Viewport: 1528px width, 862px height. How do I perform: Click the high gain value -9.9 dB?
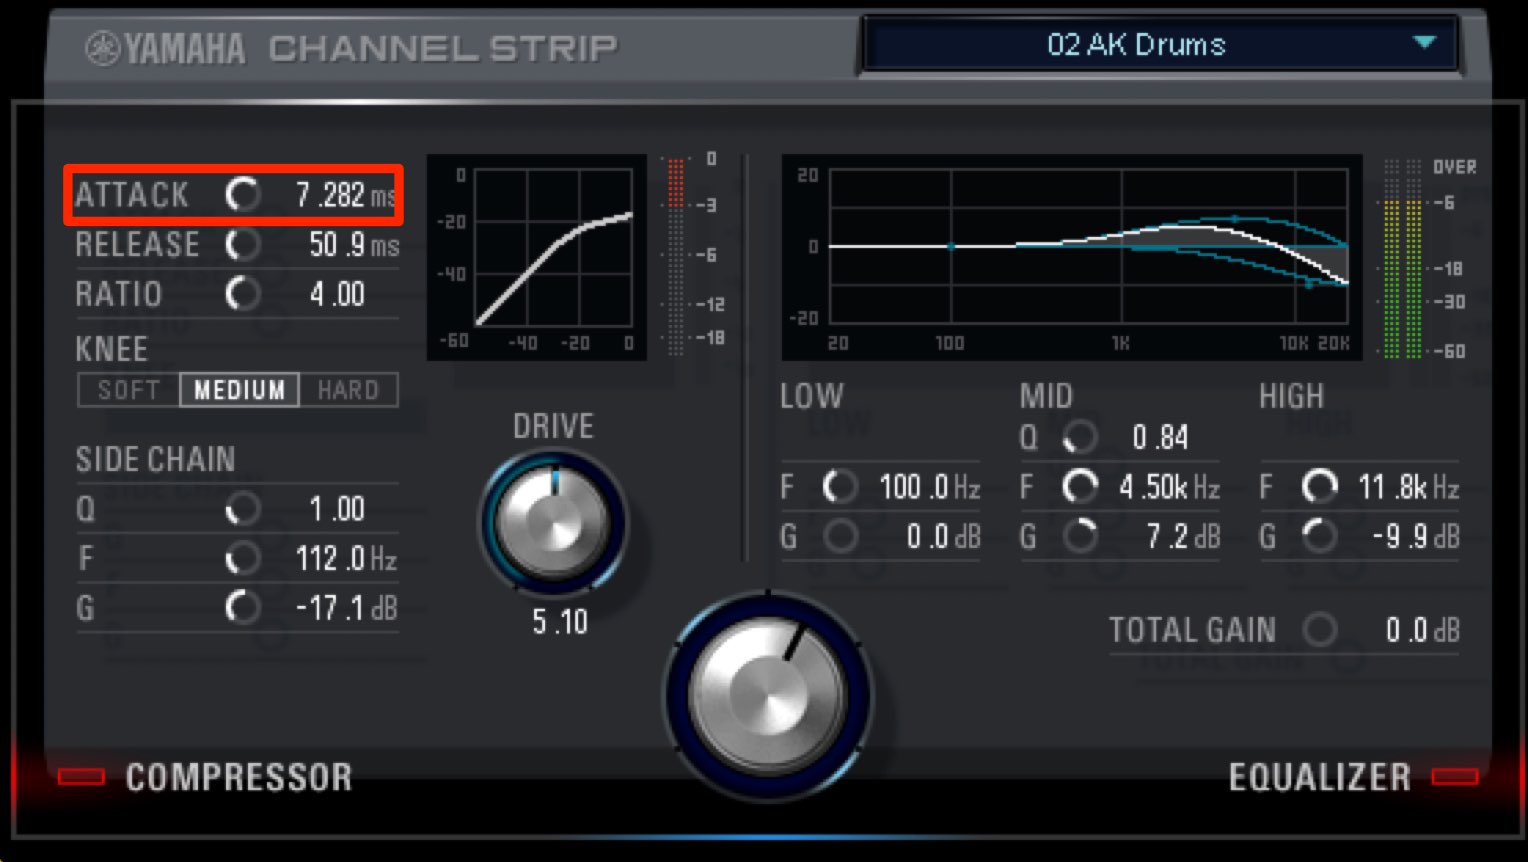[1415, 537]
